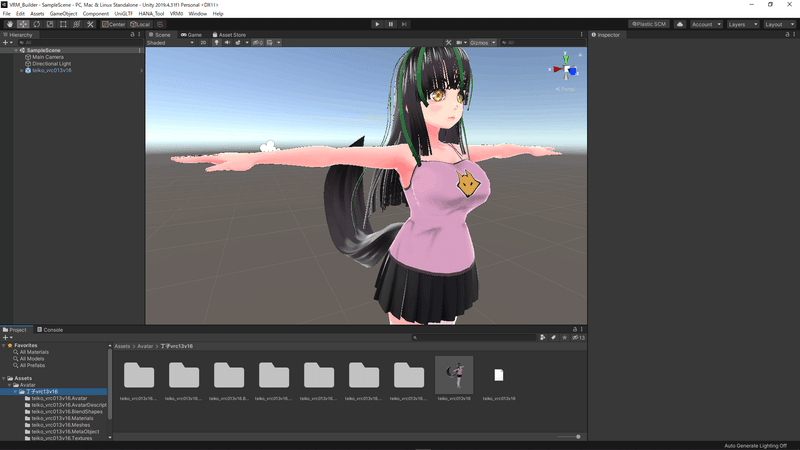Click Avatar in Project breadcrumb
Screen dimensions: 800x450
click(145, 346)
